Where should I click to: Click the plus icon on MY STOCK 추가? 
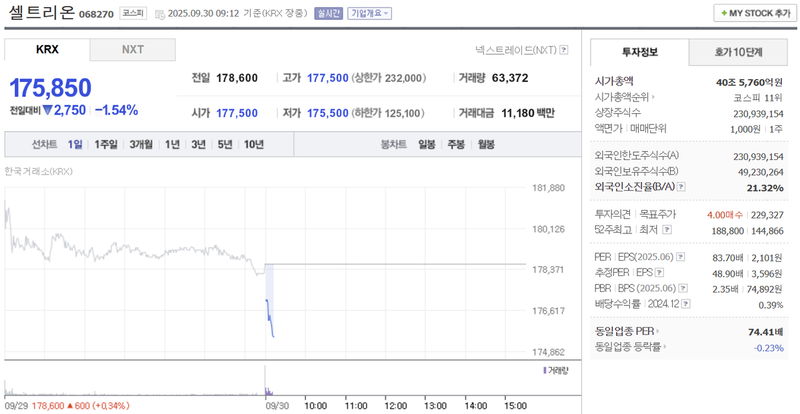click(722, 13)
